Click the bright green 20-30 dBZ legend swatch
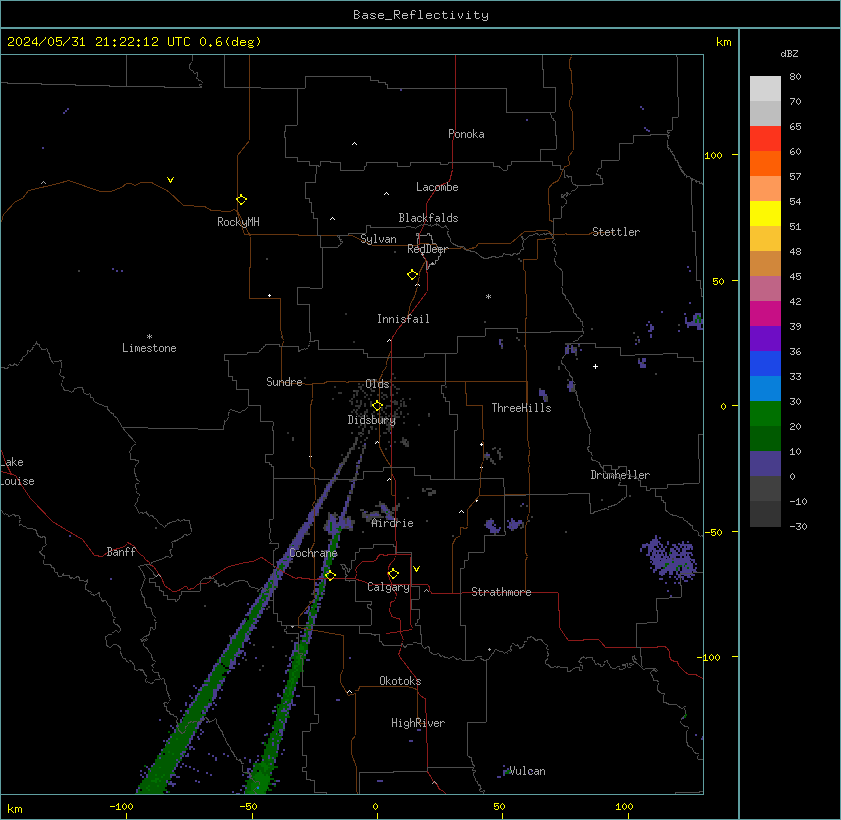The image size is (841, 820). (x=765, y=413)
